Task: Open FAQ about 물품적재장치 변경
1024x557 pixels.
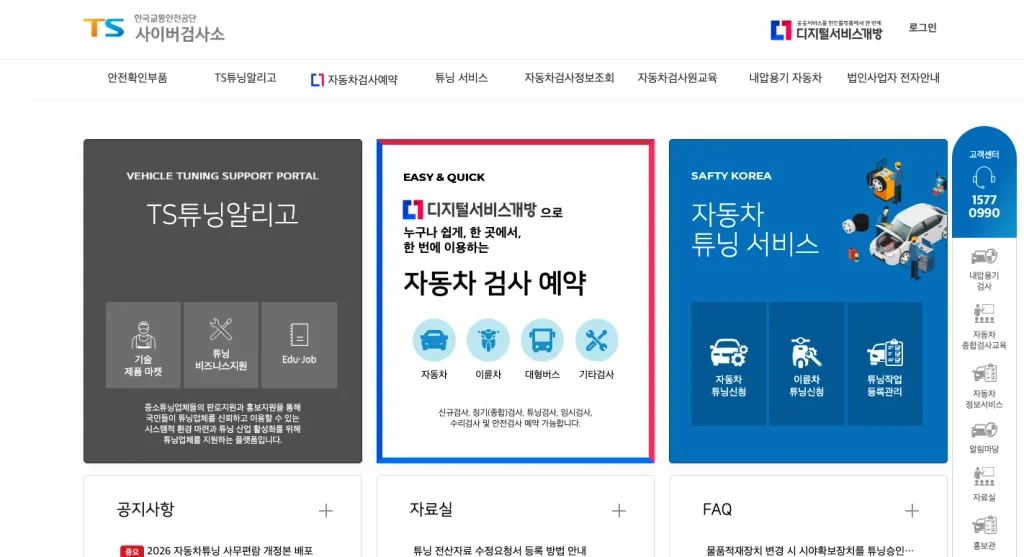Action: tap(810, 550)
